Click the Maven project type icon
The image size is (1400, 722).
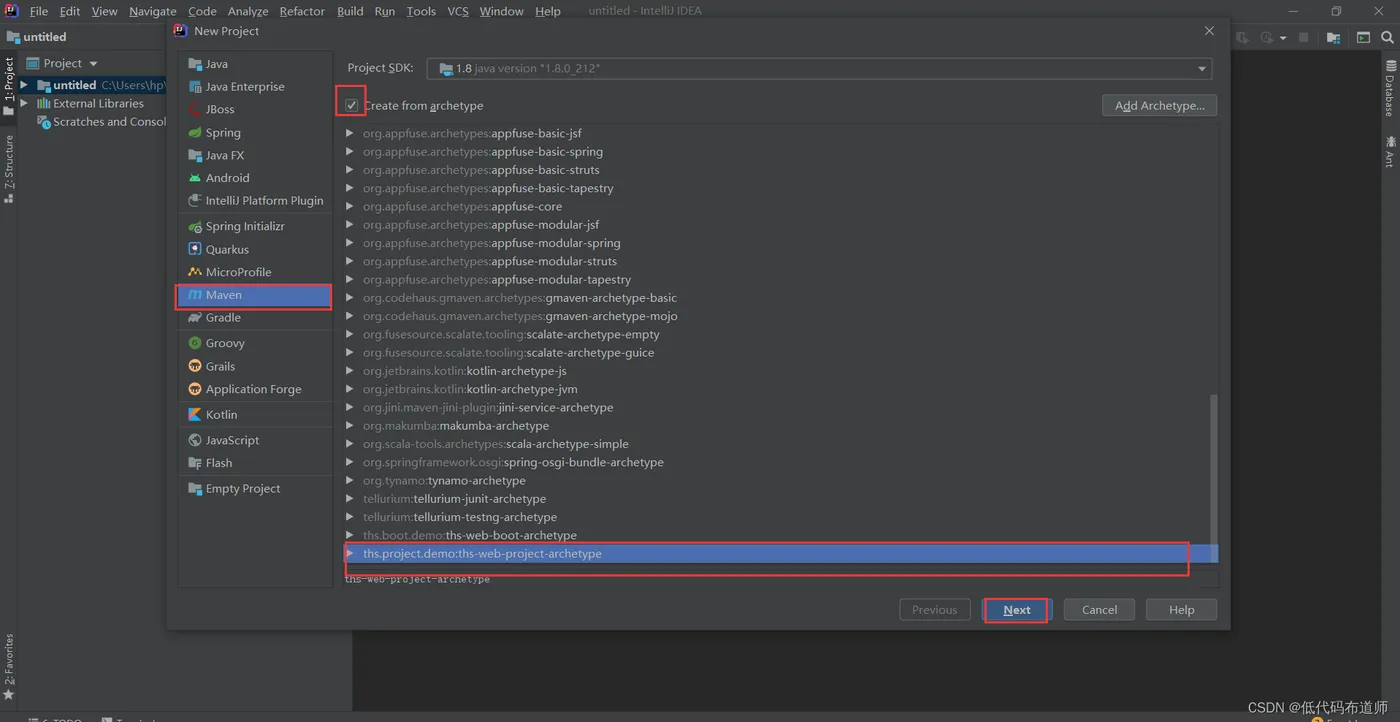(195, 295)
